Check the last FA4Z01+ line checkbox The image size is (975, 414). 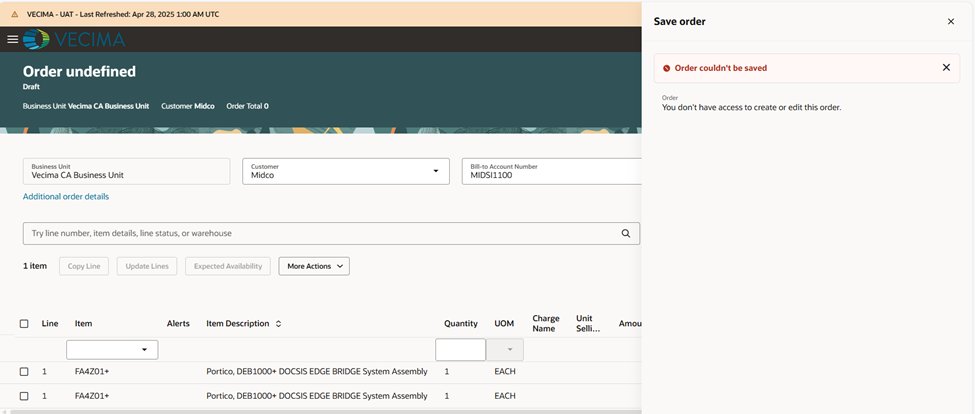24,396
